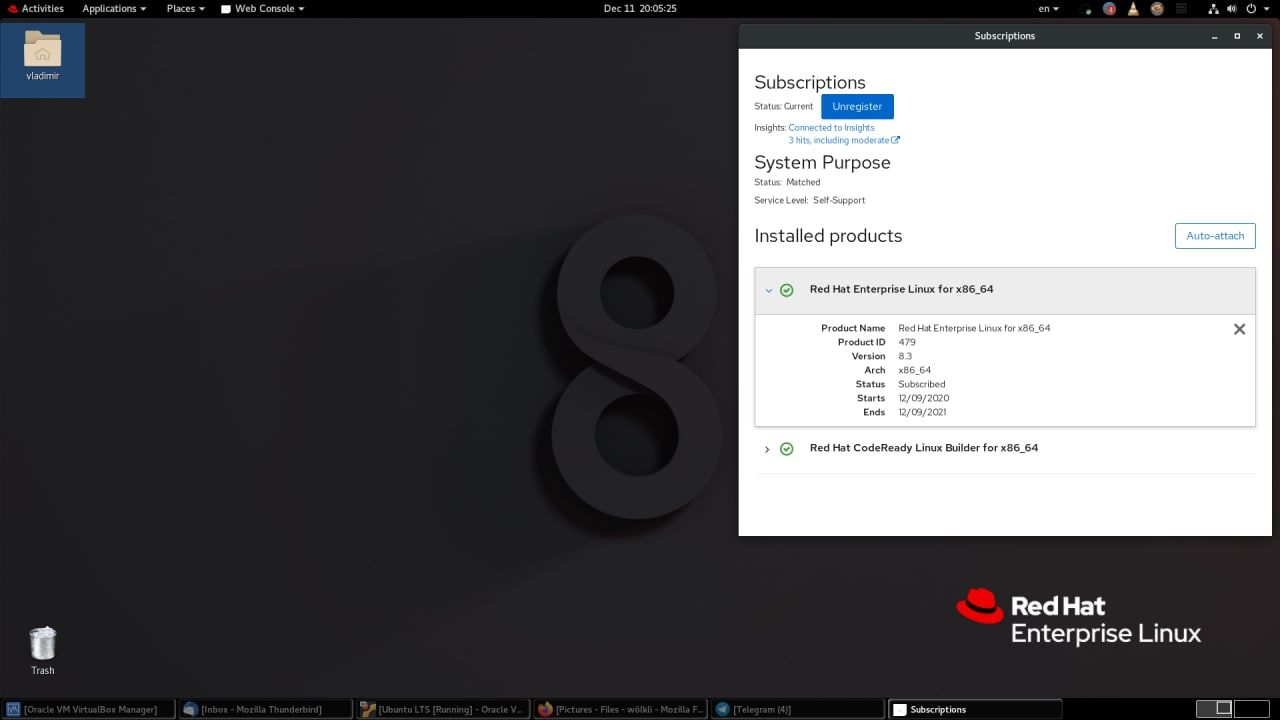Click the volume speaker icon
Viewport: 1280px width, 720px height.
[1232, 8]
